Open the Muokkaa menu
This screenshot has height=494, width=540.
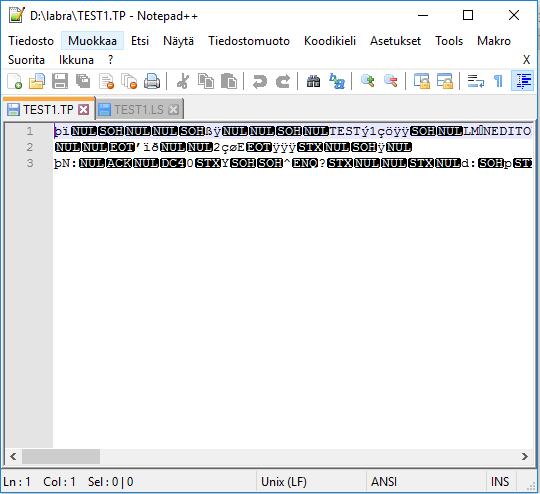[x=92, y=41]
